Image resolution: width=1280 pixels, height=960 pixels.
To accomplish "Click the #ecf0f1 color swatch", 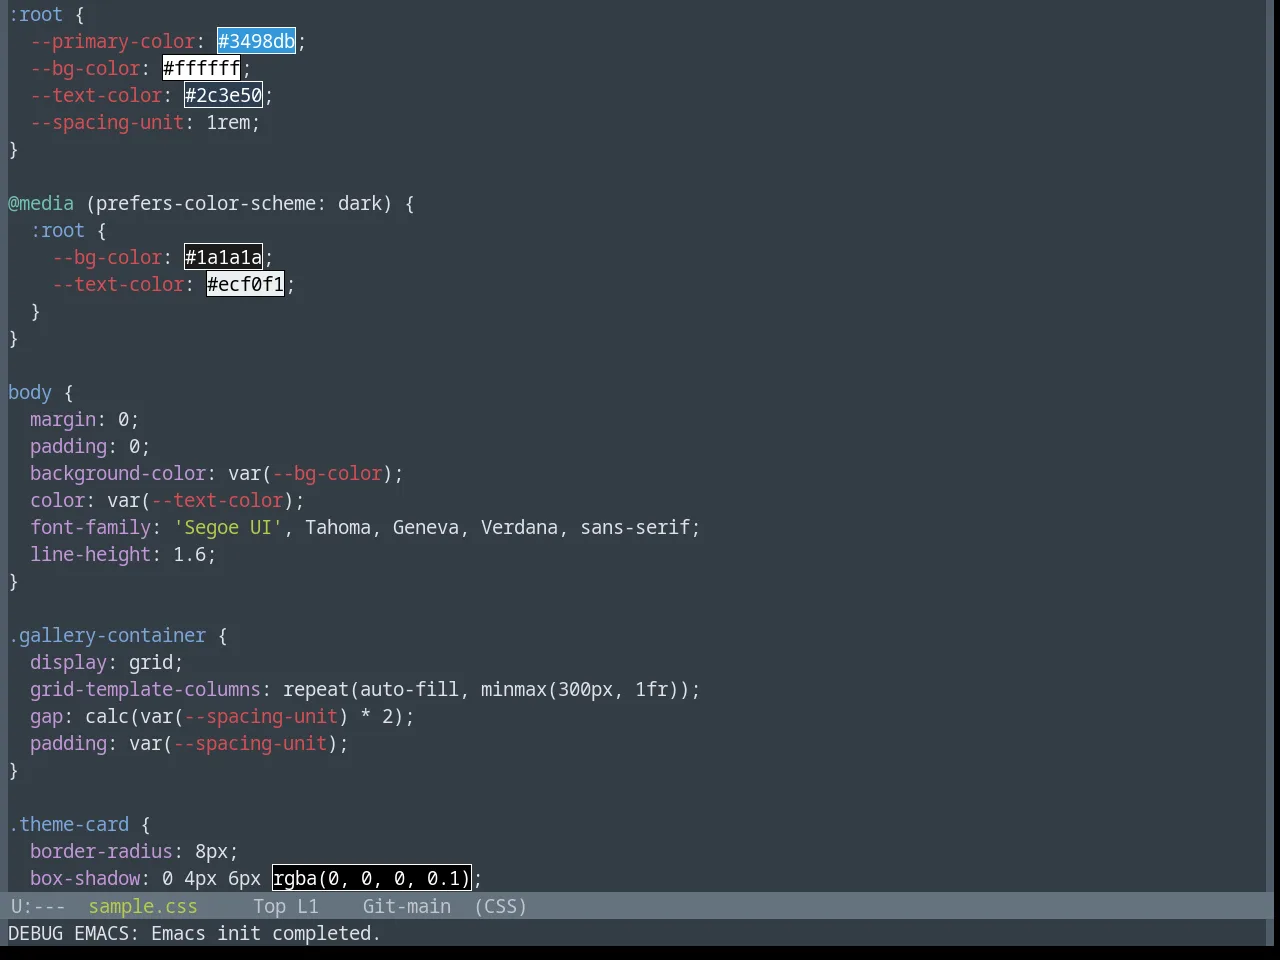I will [x=245, y=284].
